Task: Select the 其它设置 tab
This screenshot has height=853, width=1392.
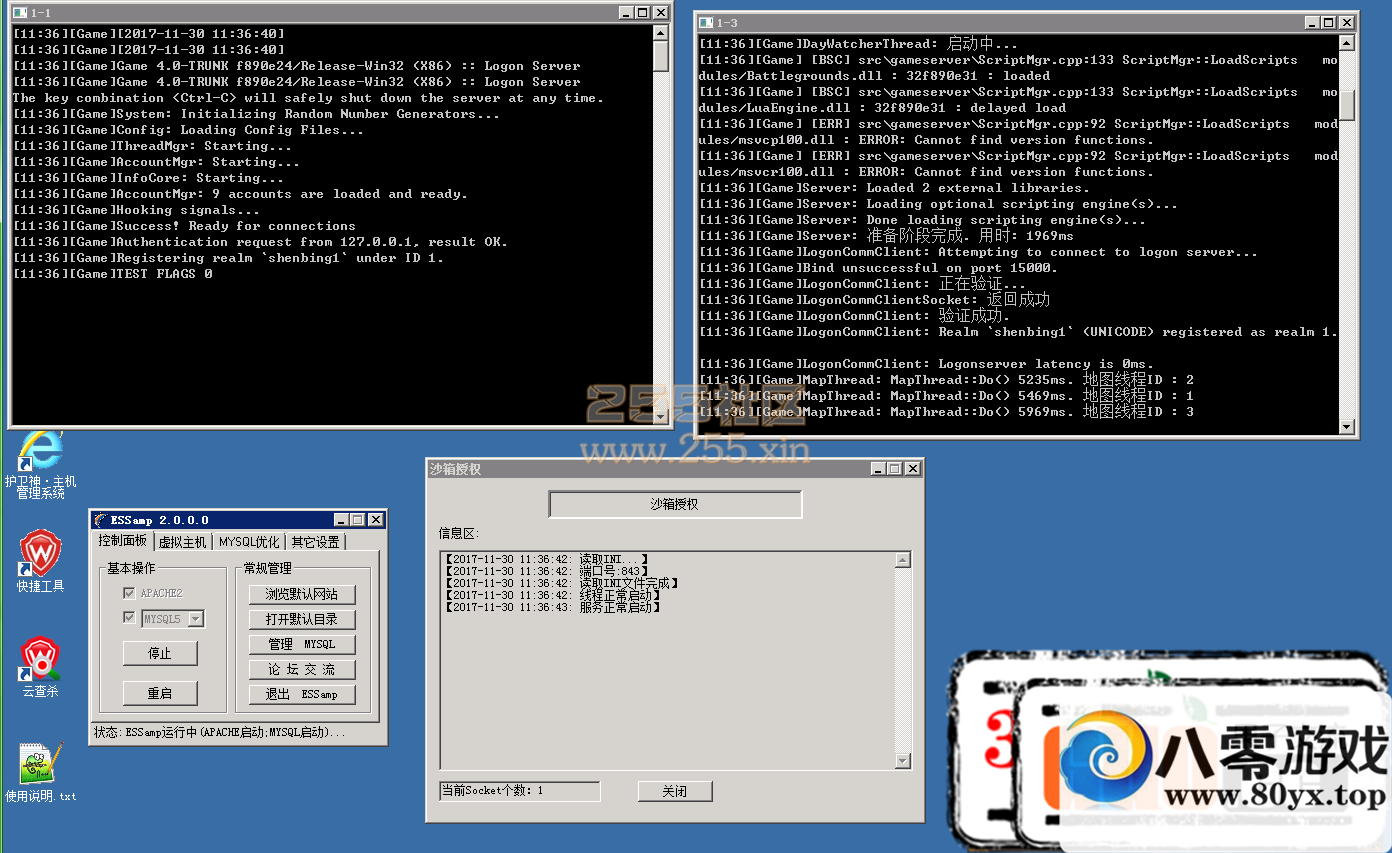Action: (x=315, y=542)
